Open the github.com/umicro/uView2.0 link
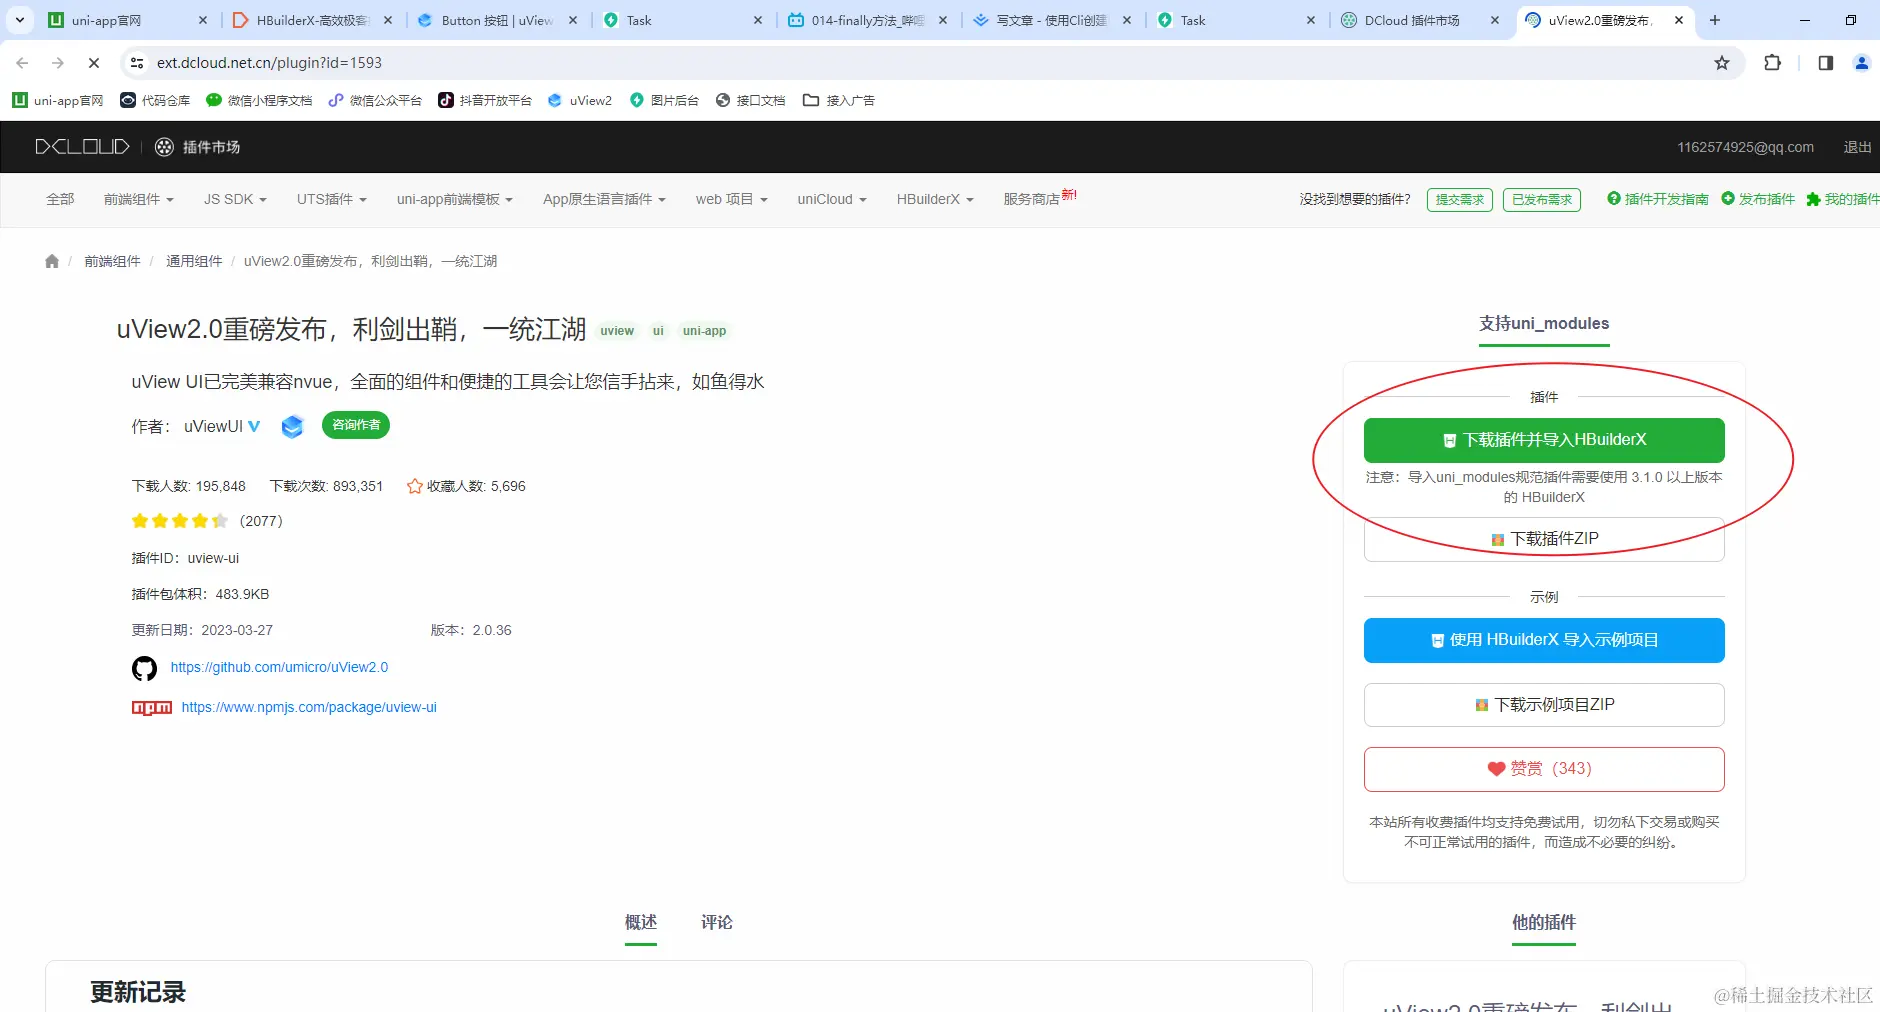1880x1012 pixels. [279, 667]
